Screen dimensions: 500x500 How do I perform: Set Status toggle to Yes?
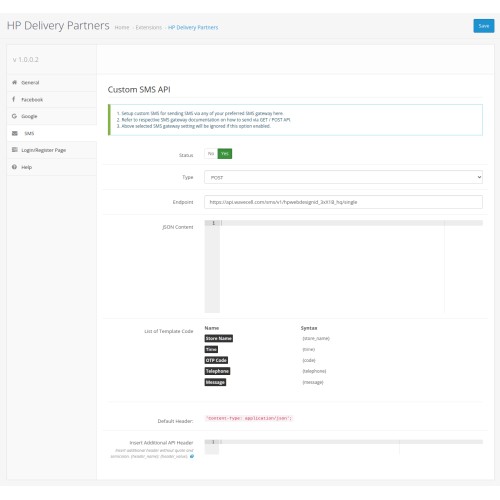point(225,154)
